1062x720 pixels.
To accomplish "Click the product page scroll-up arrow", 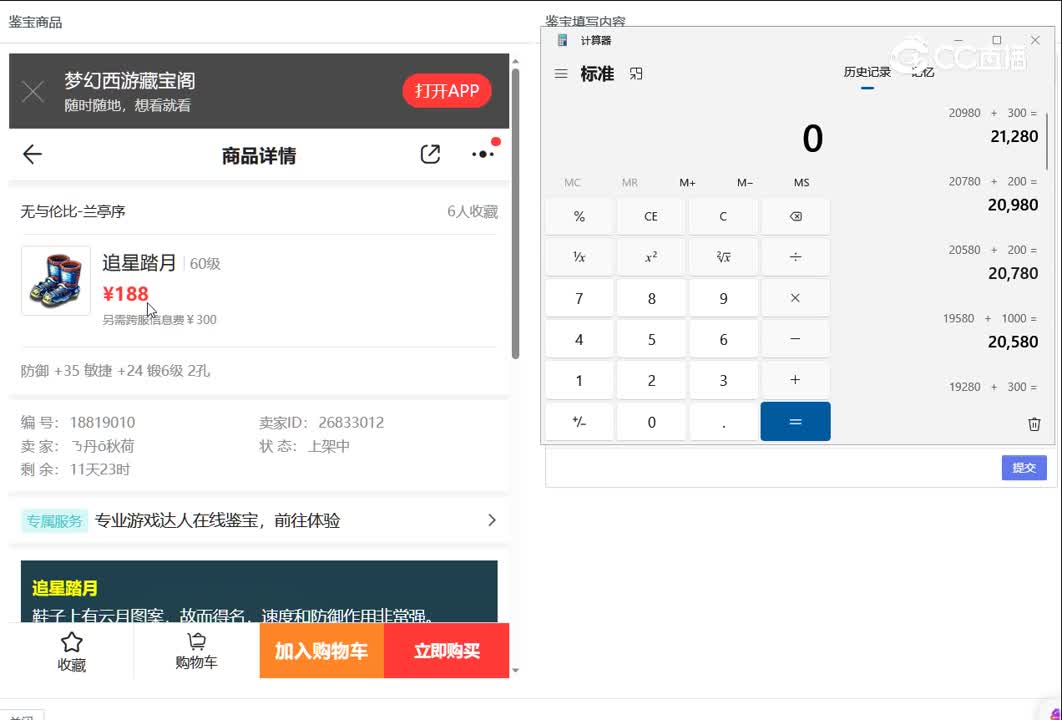I will tap(515, 62).
